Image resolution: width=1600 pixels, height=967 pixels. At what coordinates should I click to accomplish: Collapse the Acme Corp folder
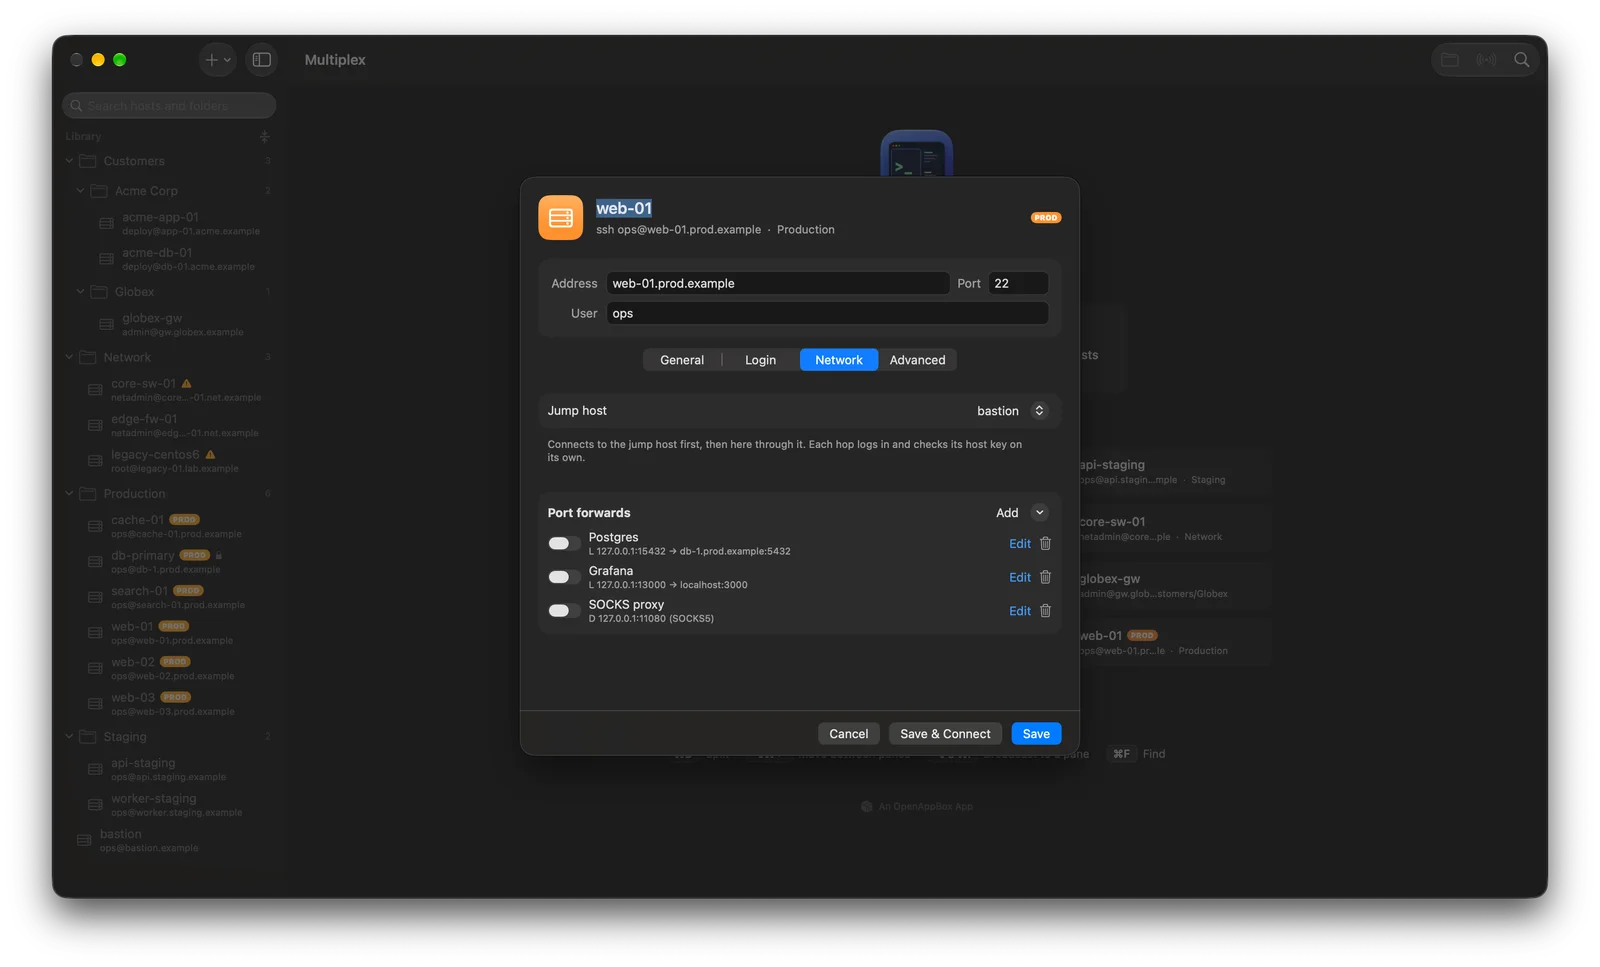tap(80, 191)
